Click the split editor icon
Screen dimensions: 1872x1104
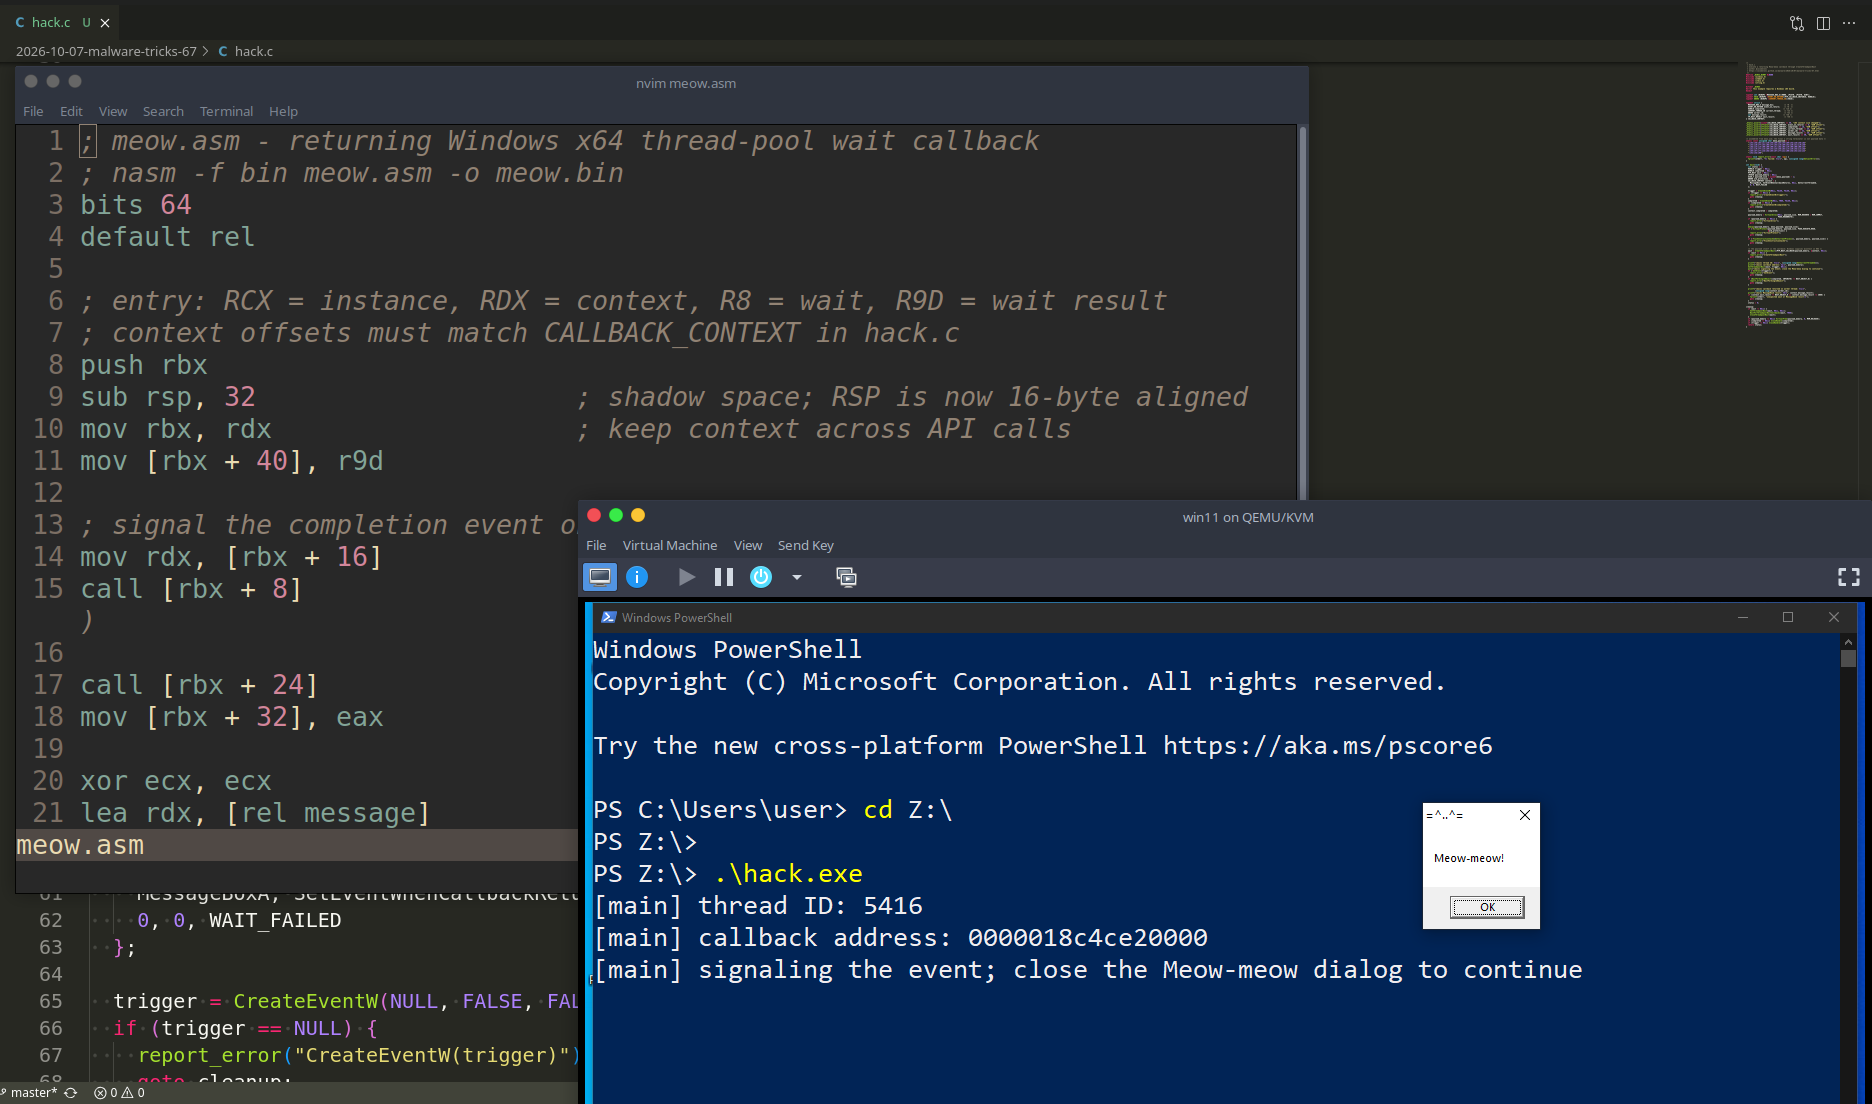[x=1823, y=23]
